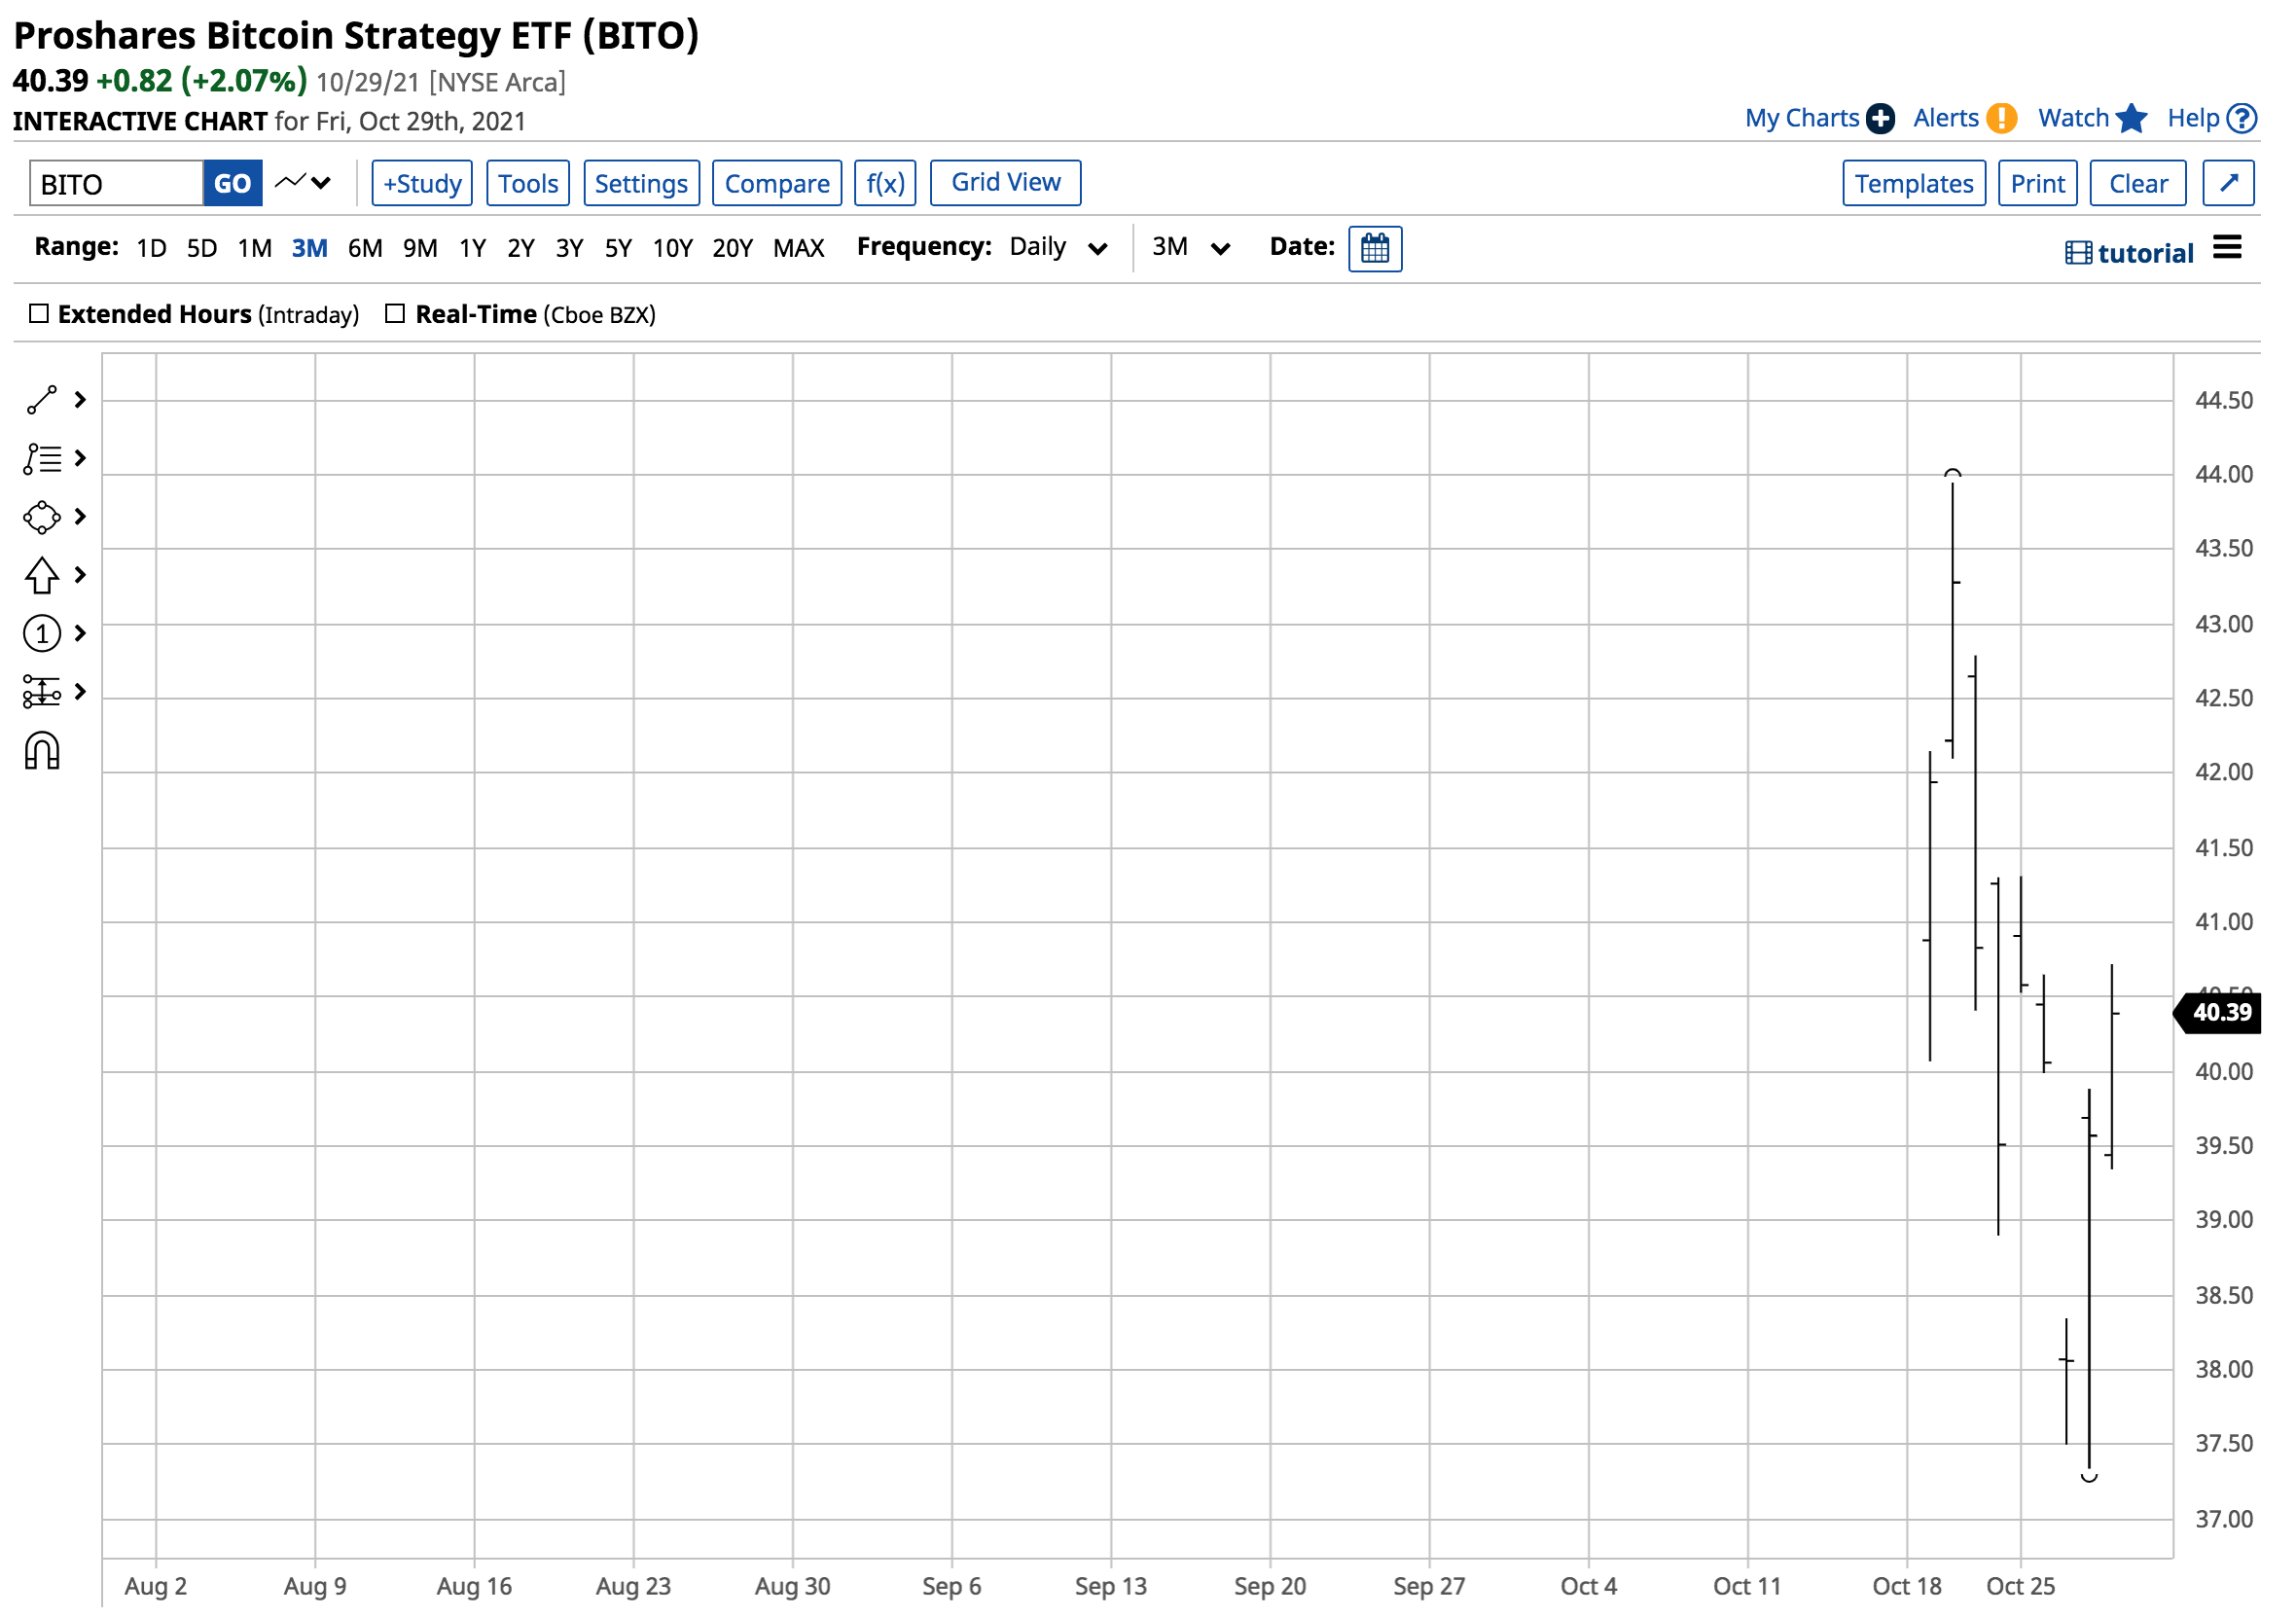The image size is (2296, 1617).
Task: Click the Help question mark icon
Action: [x=2243, y=118]
